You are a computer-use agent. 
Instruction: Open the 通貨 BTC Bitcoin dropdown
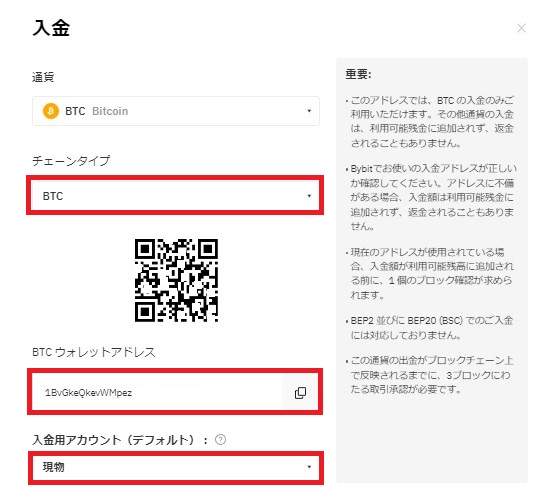pyautogui.click(x=176, y=111)
